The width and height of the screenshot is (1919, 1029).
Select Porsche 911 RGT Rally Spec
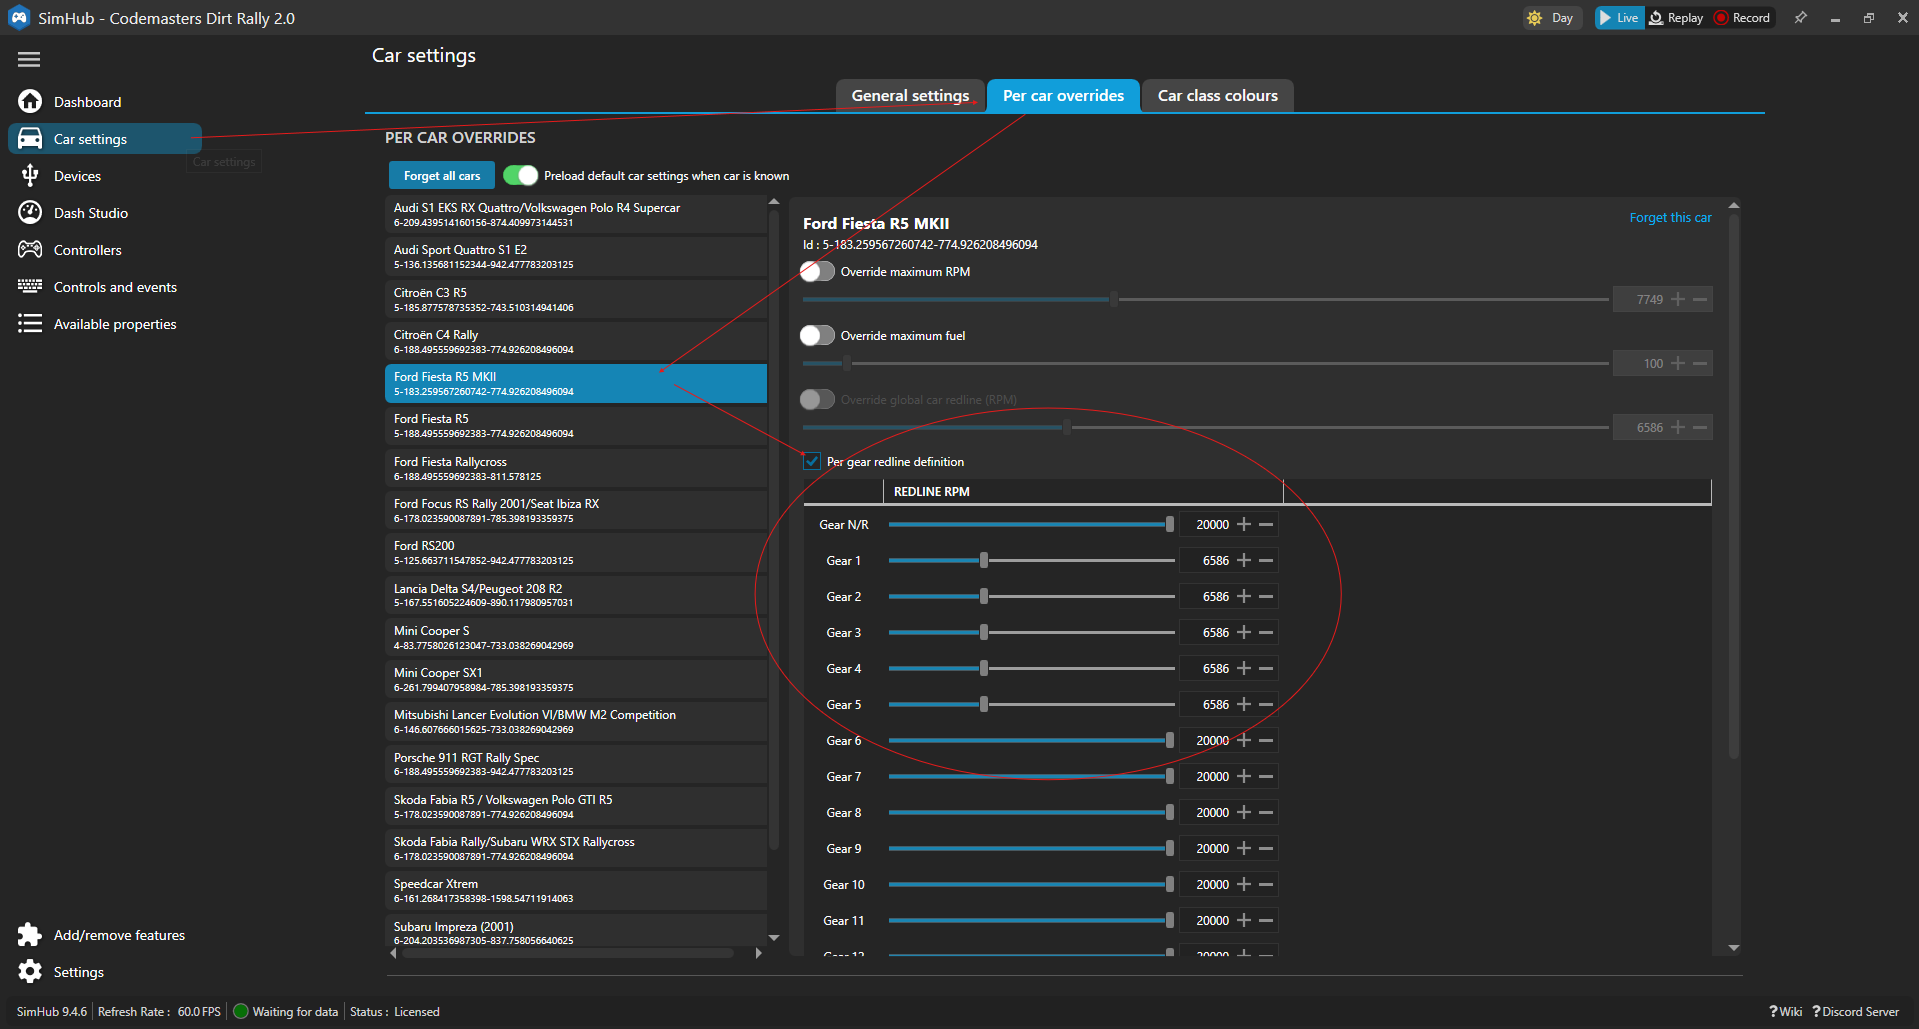pyautogui.click(x=576, y=764)
